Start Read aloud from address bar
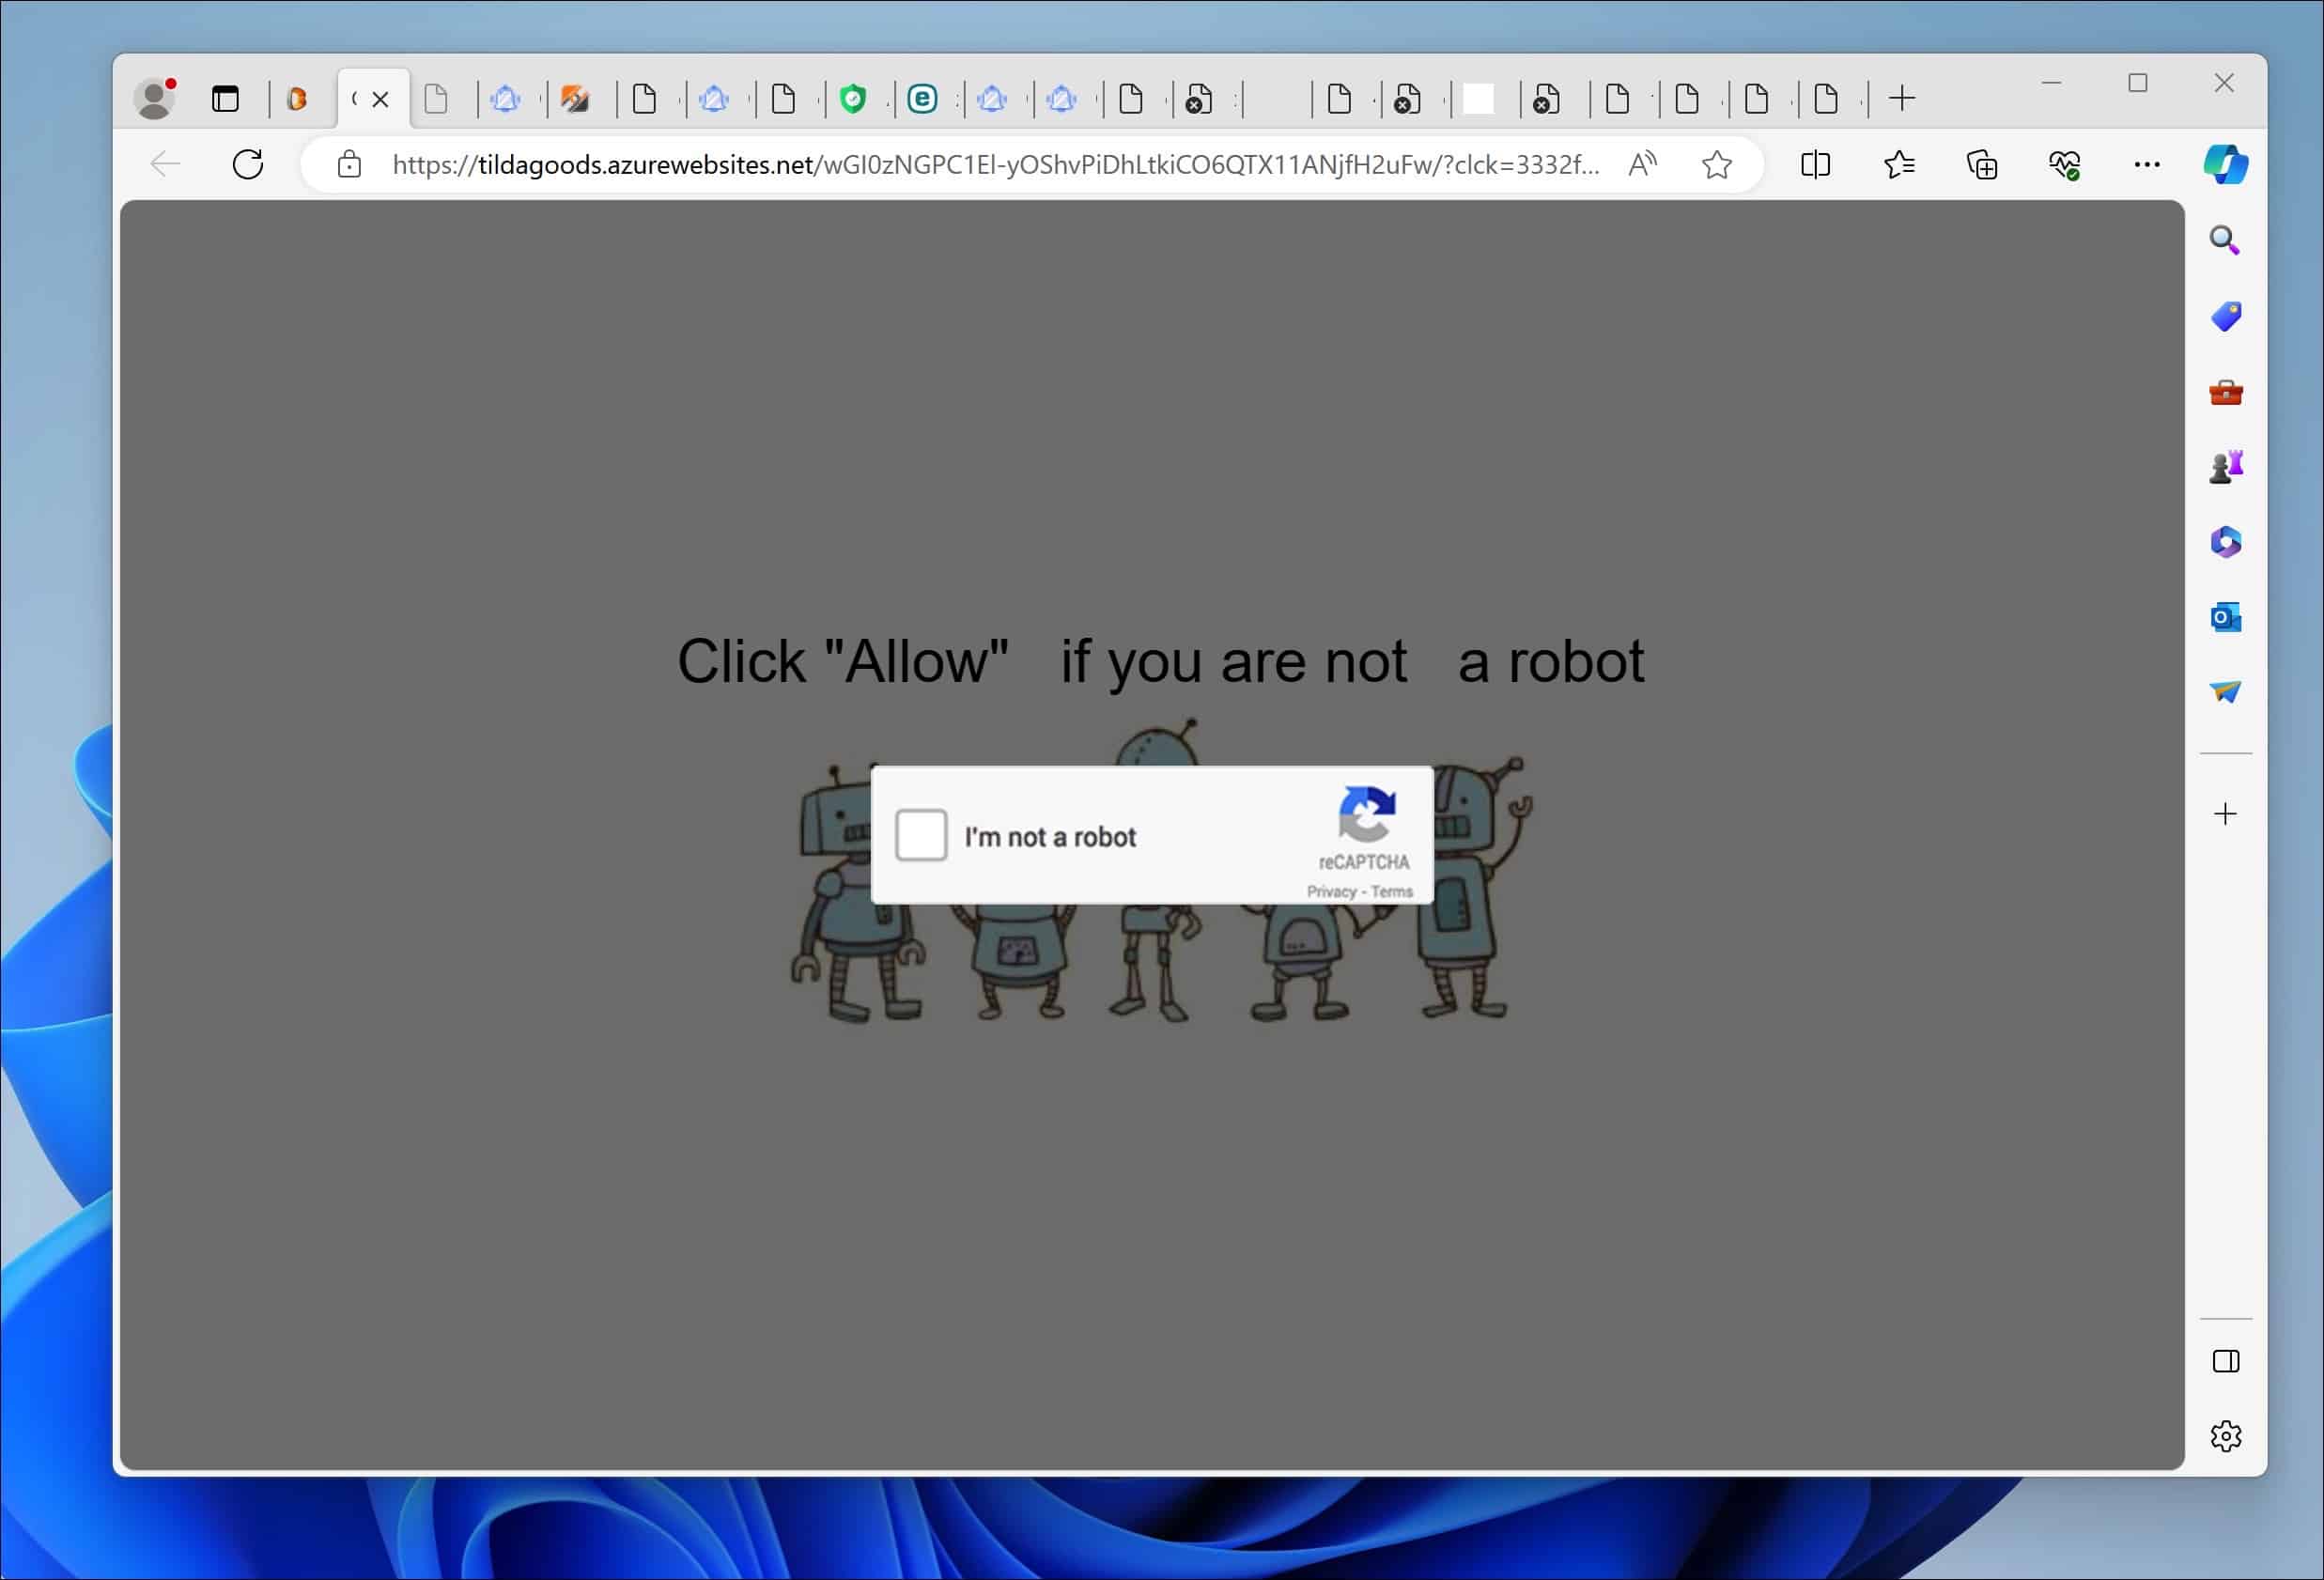The image size is (2324, 1580). (x=1642, y=164)
